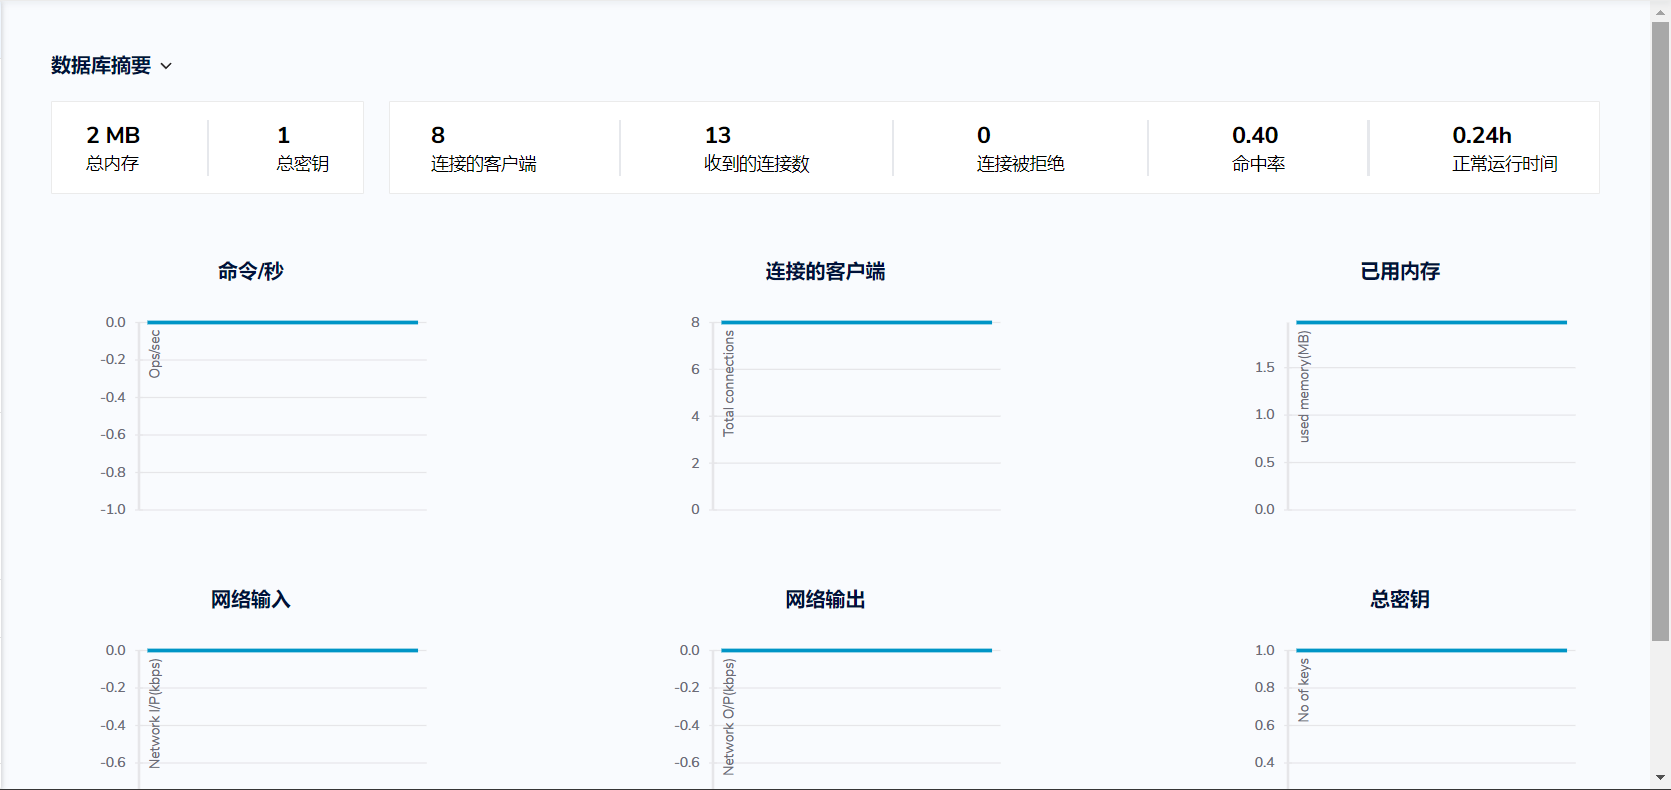Screen dimensions: 1671x790
Task: Select the 13 connections received value
Action: [718, 135]
